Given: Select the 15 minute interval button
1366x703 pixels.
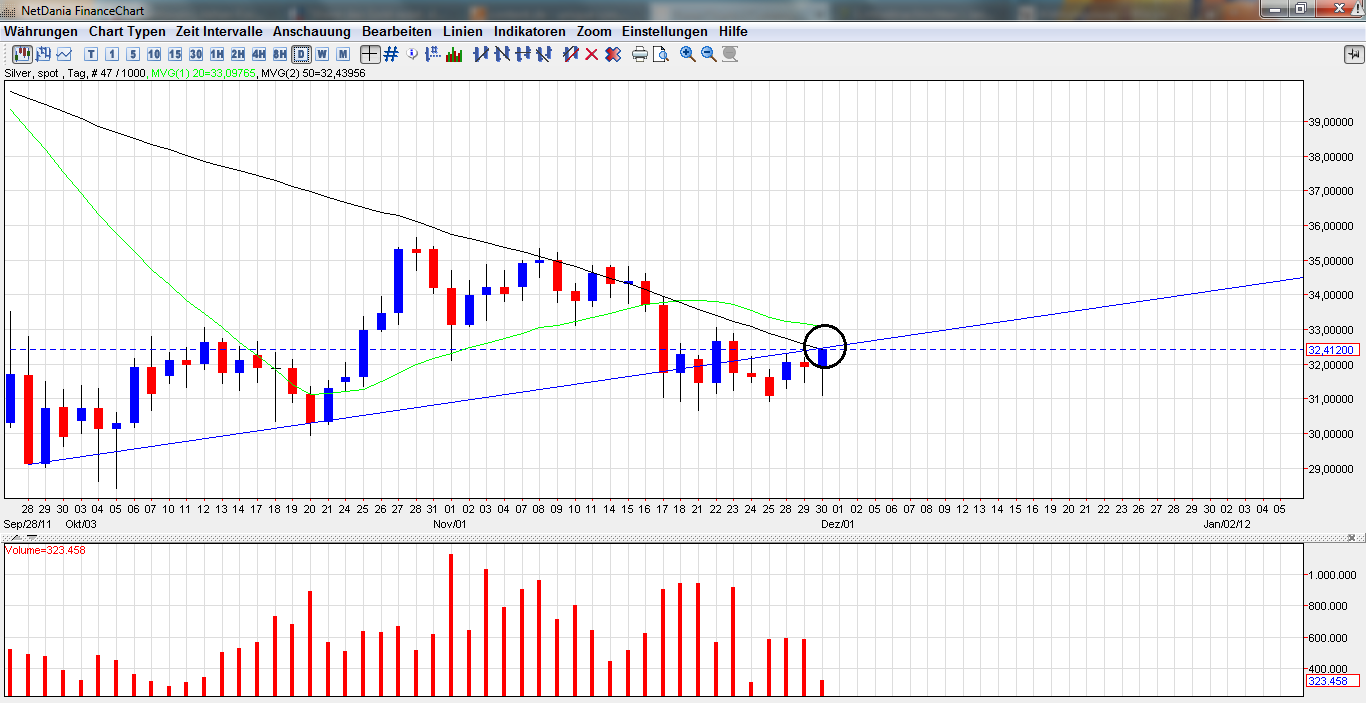Looking at the screenshot, I should [174, 54].
